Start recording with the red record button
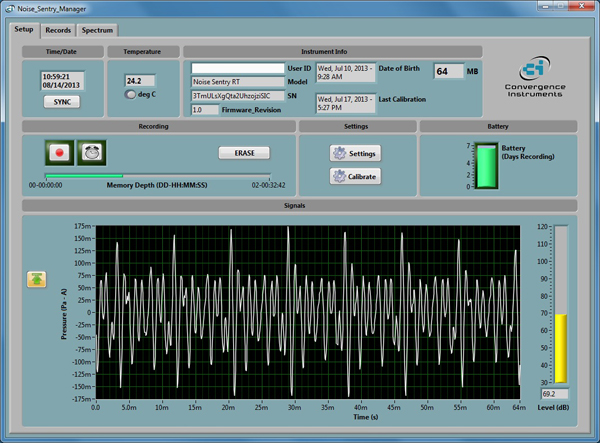 59,153
